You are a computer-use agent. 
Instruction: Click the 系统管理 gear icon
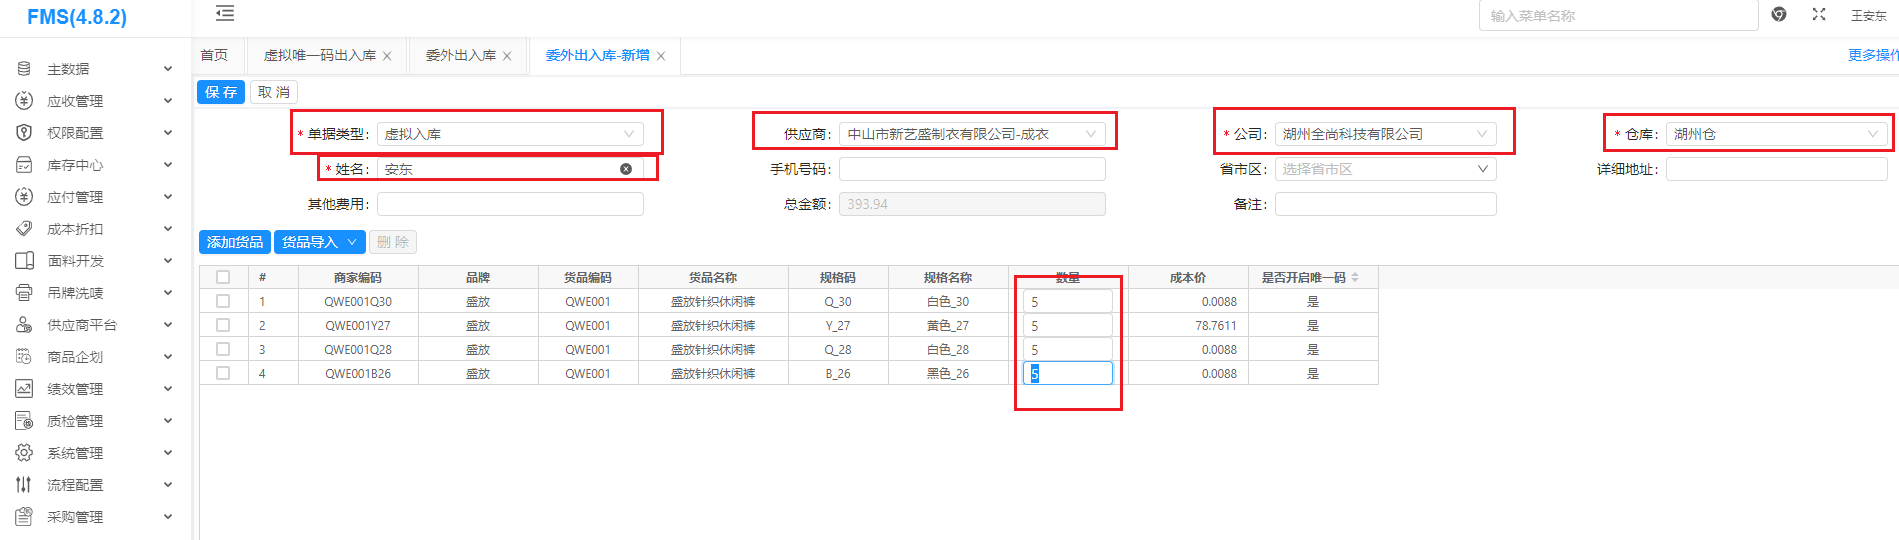click(x=24, y=453)
